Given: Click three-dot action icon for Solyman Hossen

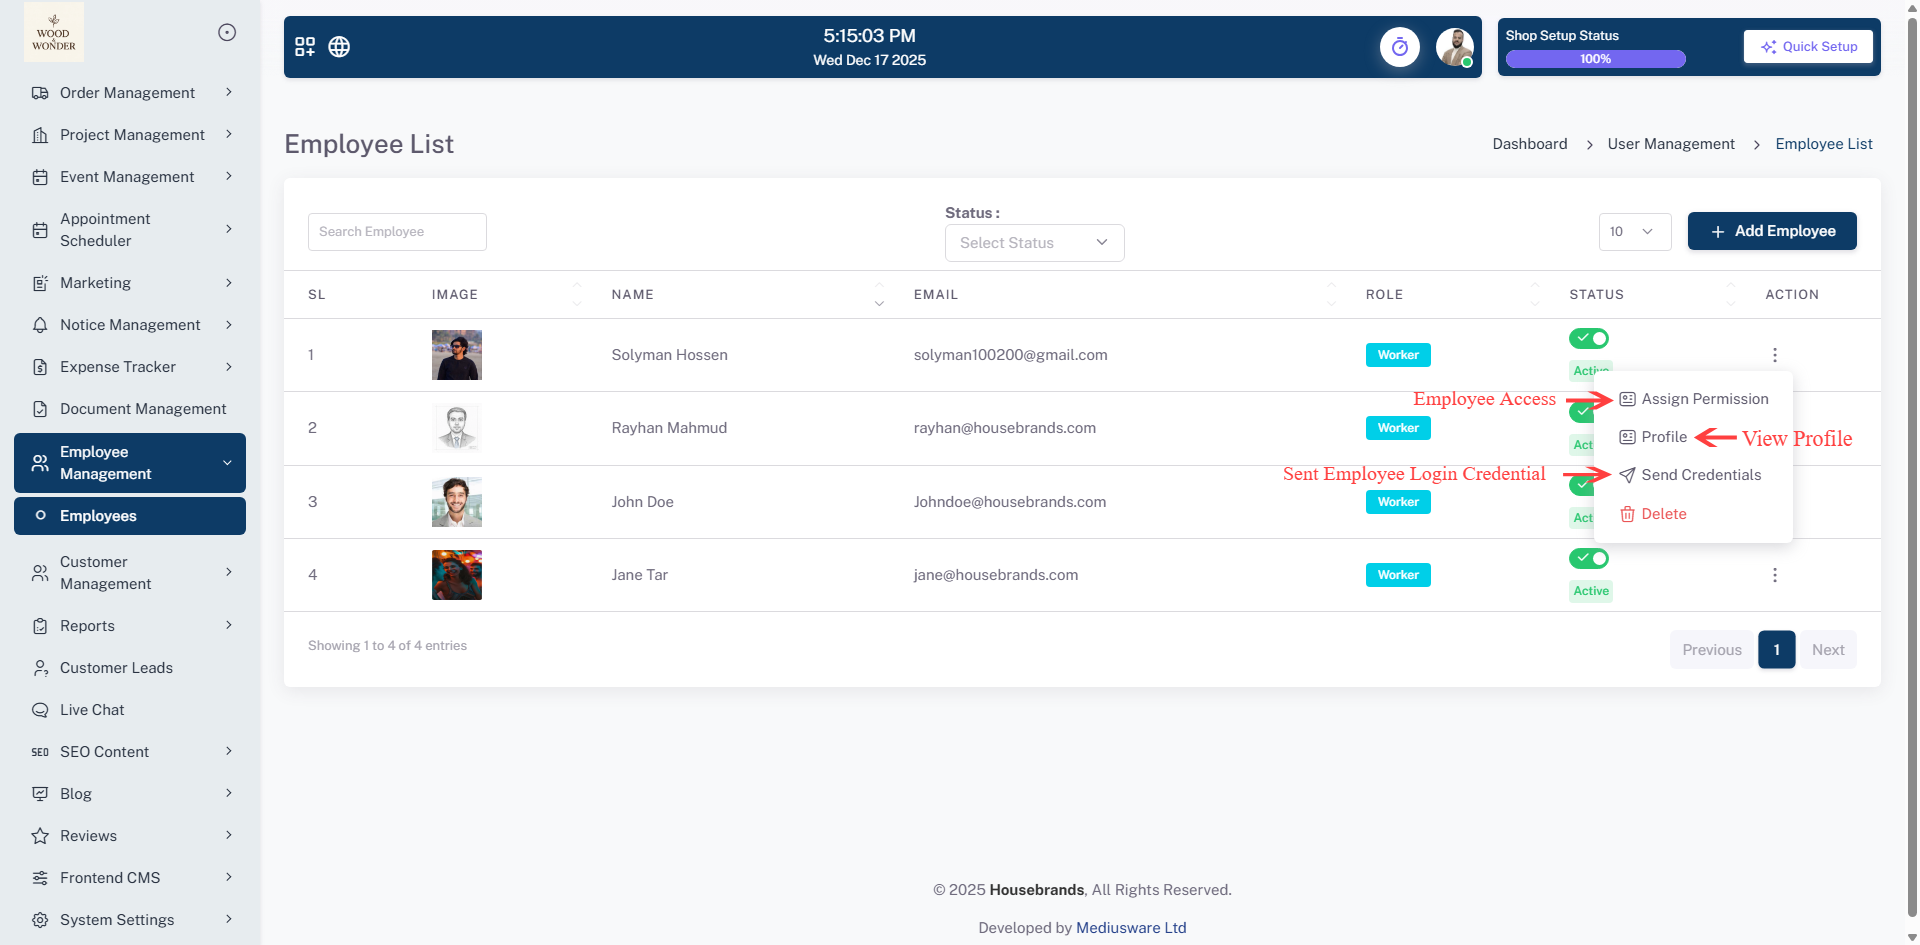Looking at the screenshot, I should pos(1774,355).
